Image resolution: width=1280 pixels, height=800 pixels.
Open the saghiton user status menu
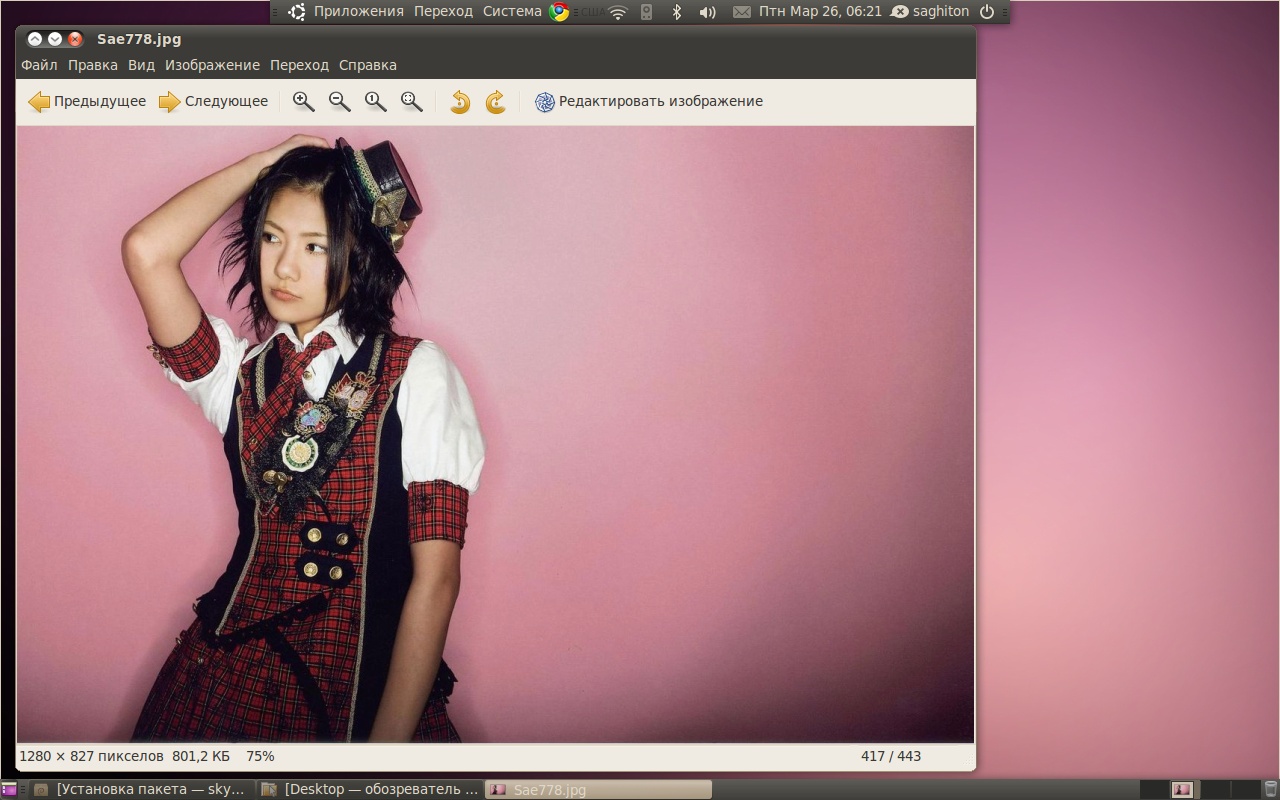(930, 11)
